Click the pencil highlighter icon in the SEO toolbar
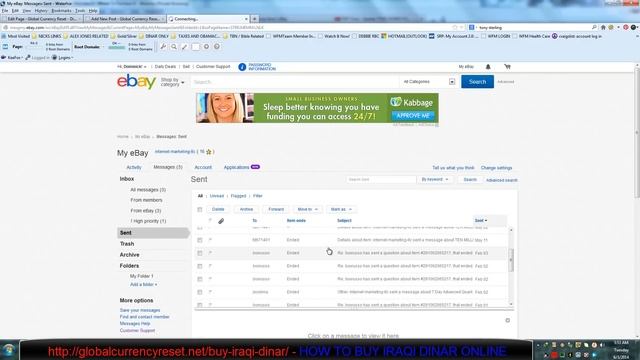Viewport: 640px width, 360px height. point(184,47)
